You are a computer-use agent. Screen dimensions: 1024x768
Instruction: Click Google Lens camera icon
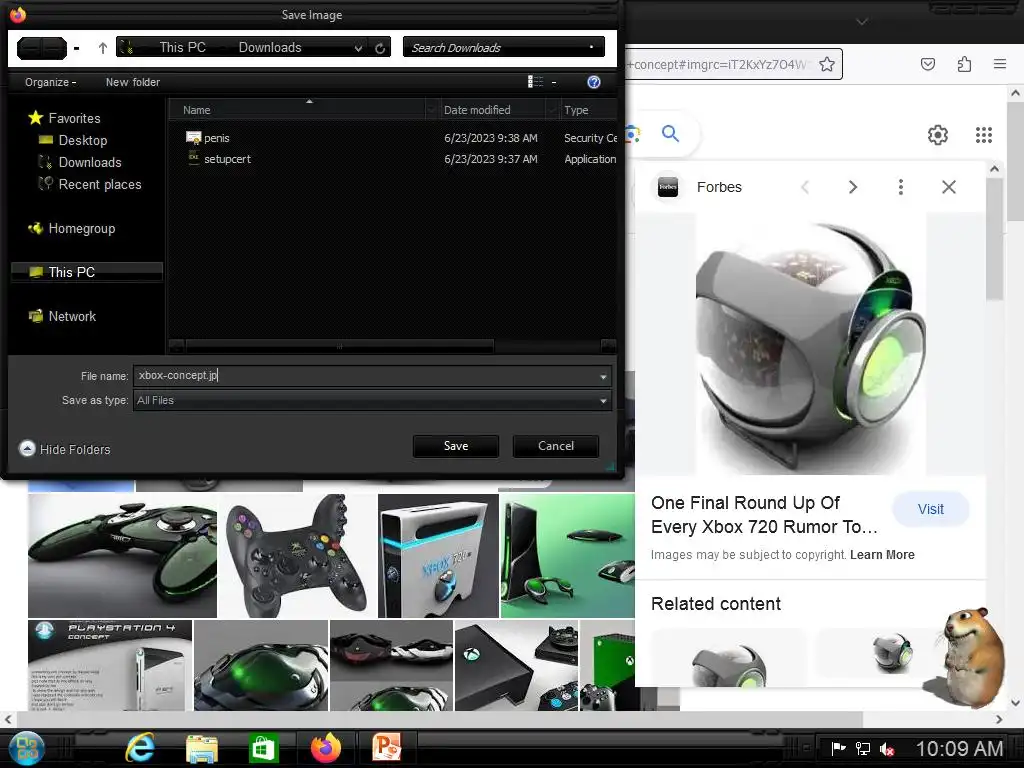click(x=630, y=135)
